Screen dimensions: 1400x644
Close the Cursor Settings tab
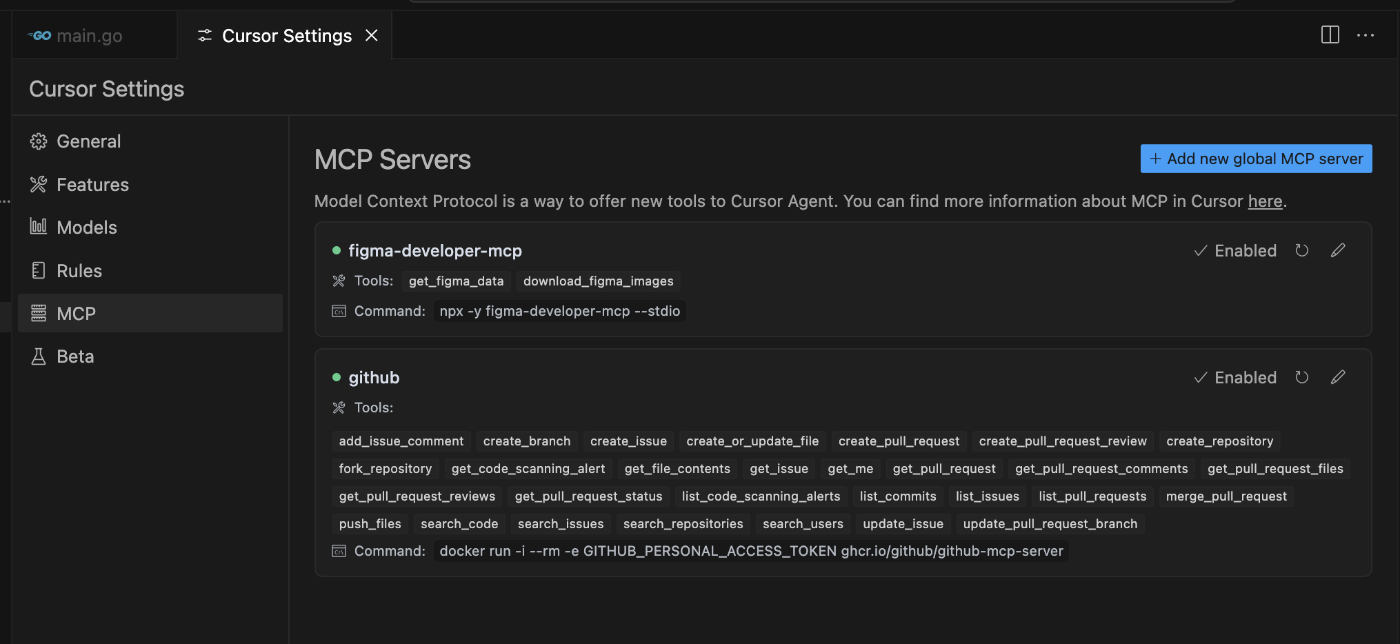371,36
